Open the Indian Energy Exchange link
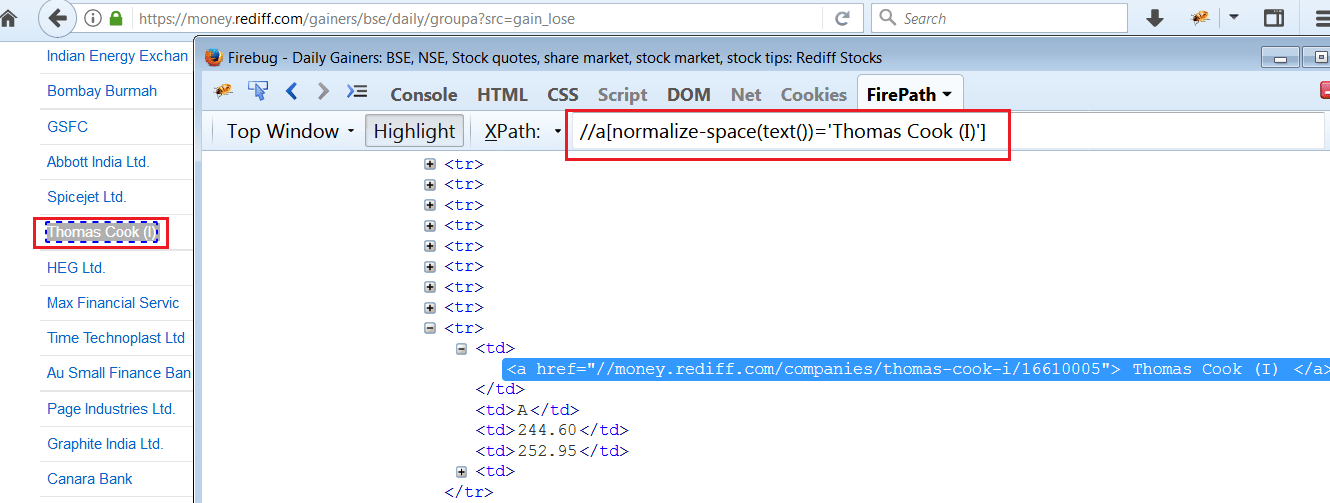The height and width of the screenshot is (503, 1330). point(117,56)
